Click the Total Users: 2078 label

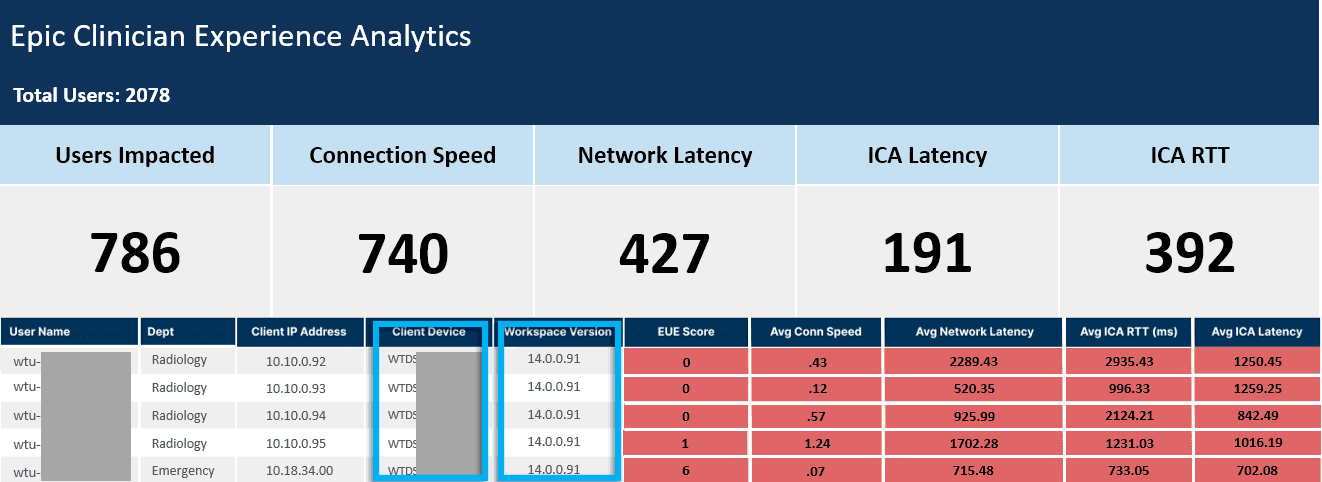click(92, 96)
